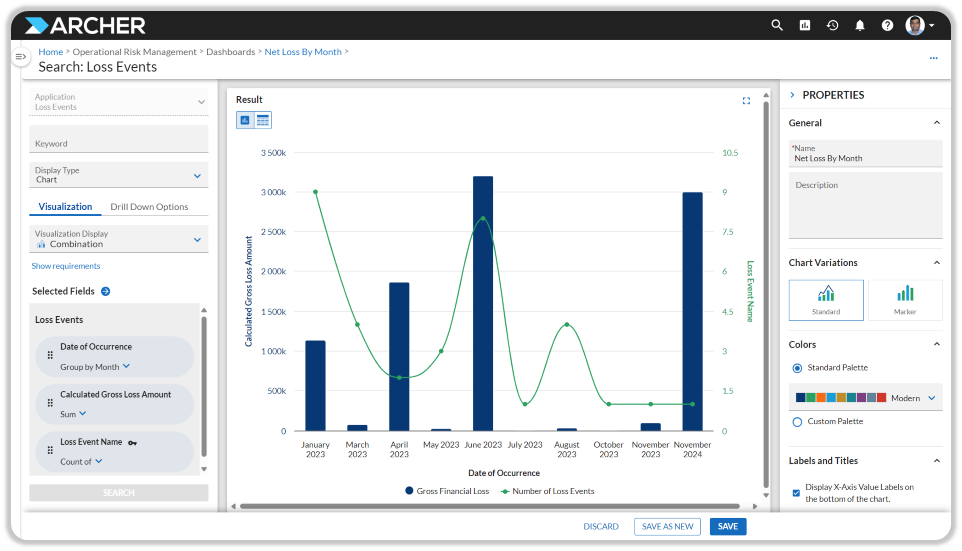The image size is (962, 551).
Task: Switch Result to table view icon
Action: pyautogui.click(x=262, y=120)
